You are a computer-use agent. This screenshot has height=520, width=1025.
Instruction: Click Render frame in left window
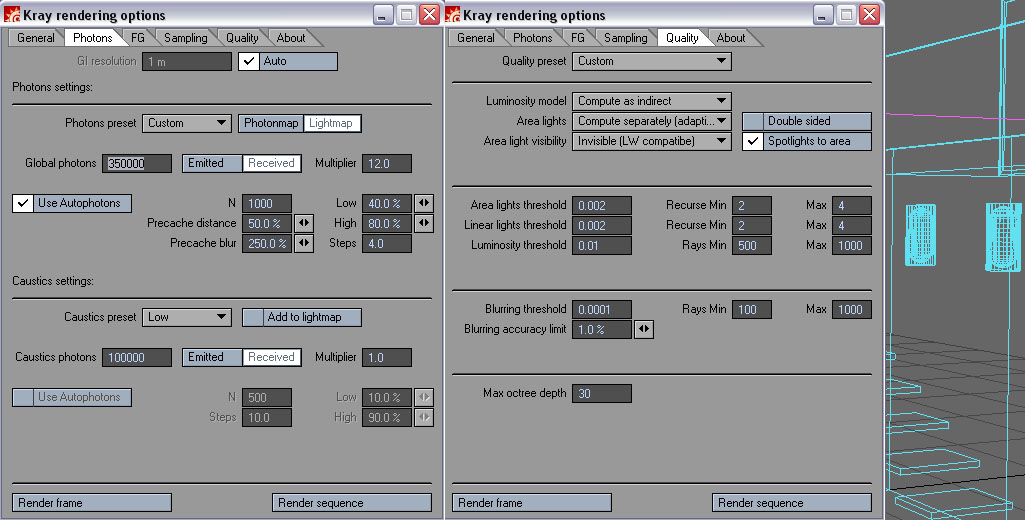92,503
